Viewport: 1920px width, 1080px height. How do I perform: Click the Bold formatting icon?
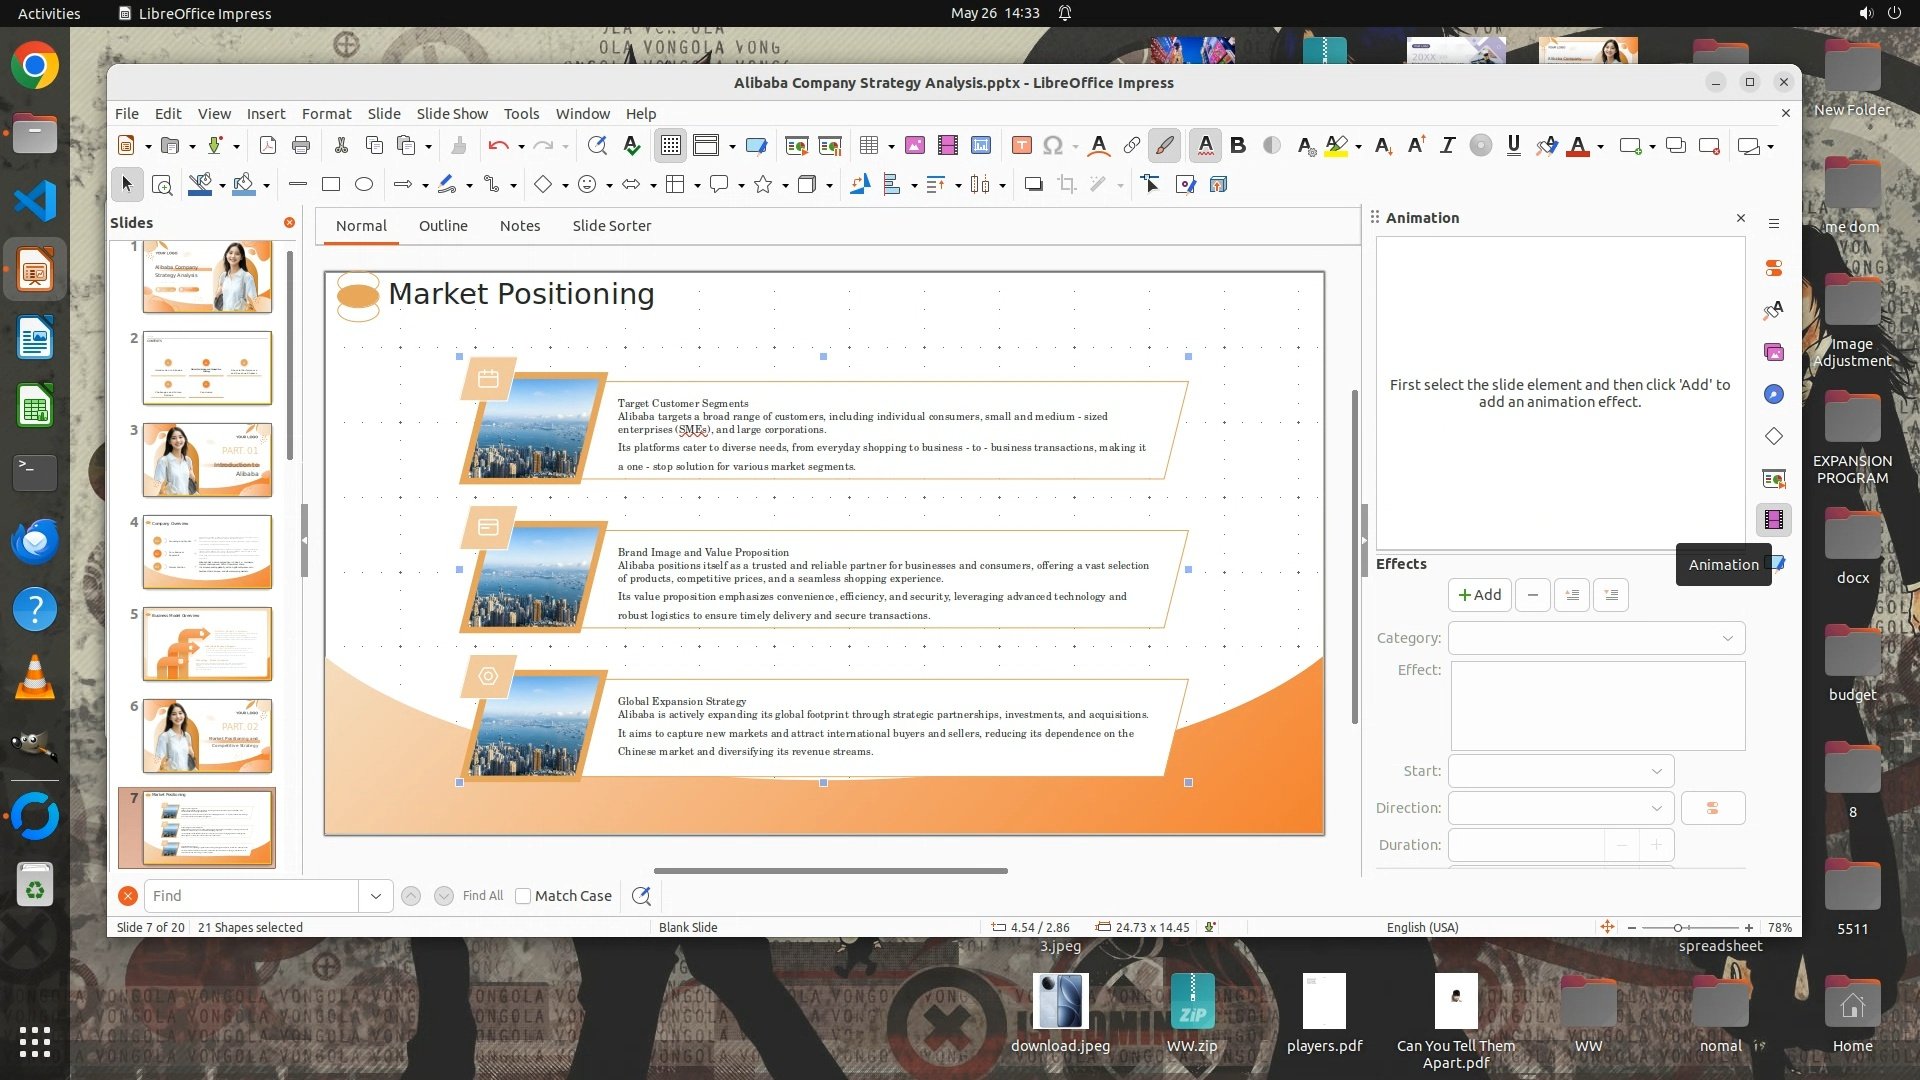click(x=1238, y=146)
